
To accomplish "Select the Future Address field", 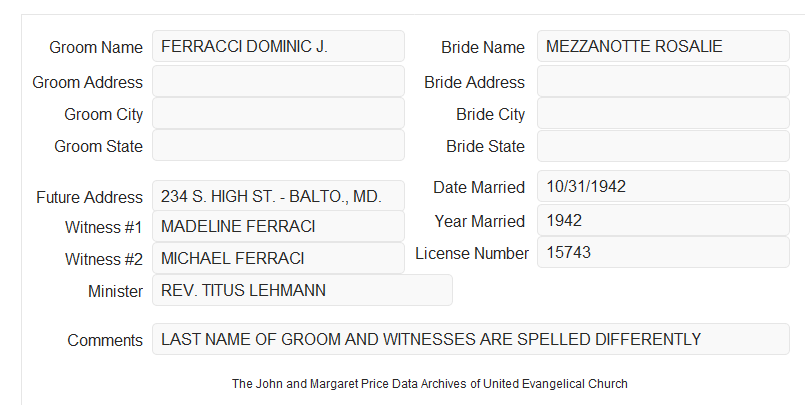I will 278,196.
